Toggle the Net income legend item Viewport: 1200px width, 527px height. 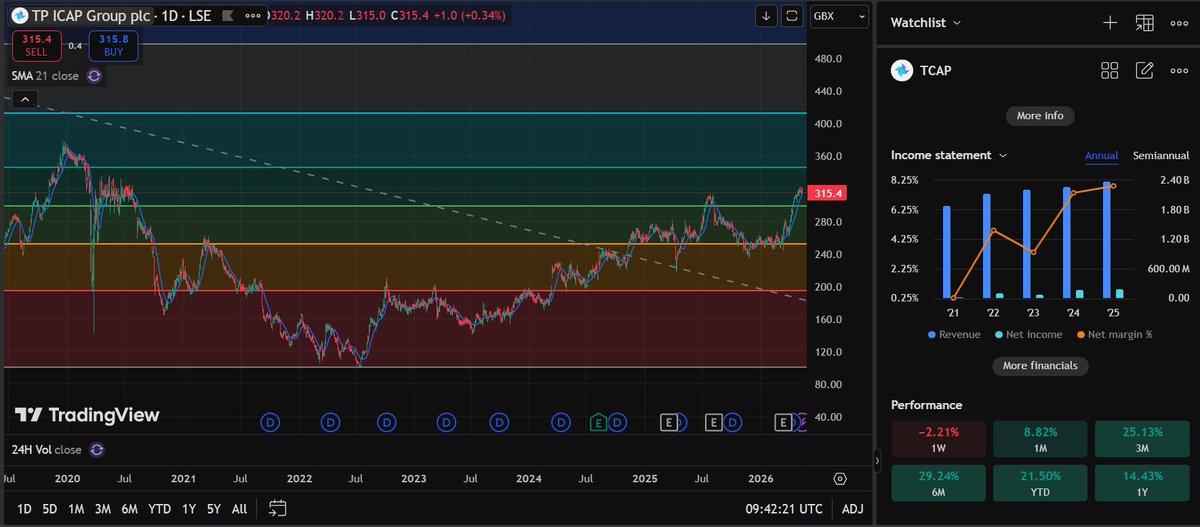[x=1030, y=334]
